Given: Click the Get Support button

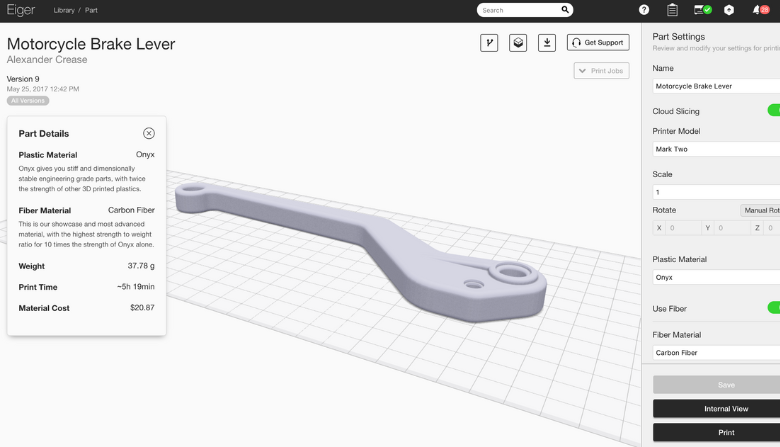Looking at the screenshot, I should (598, 43).
